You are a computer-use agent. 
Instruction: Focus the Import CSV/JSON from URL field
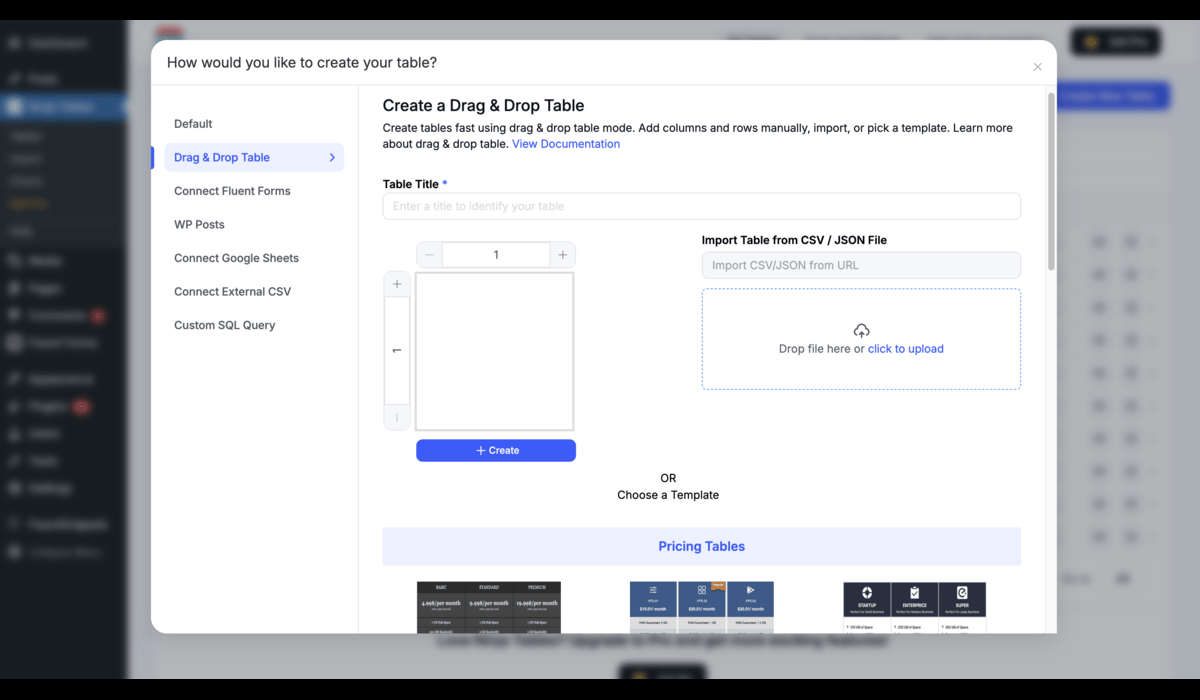861,265
